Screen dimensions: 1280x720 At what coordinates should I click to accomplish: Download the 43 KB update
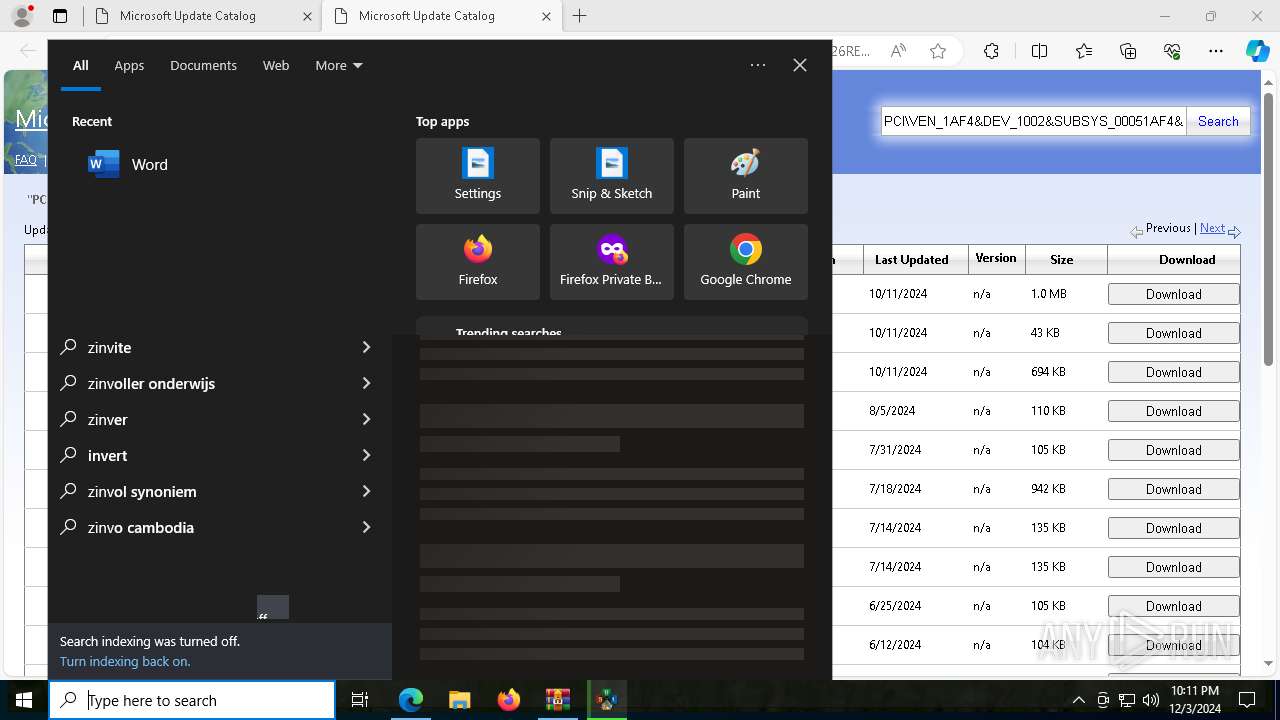pyautogui.click(x=1173, y=333)
